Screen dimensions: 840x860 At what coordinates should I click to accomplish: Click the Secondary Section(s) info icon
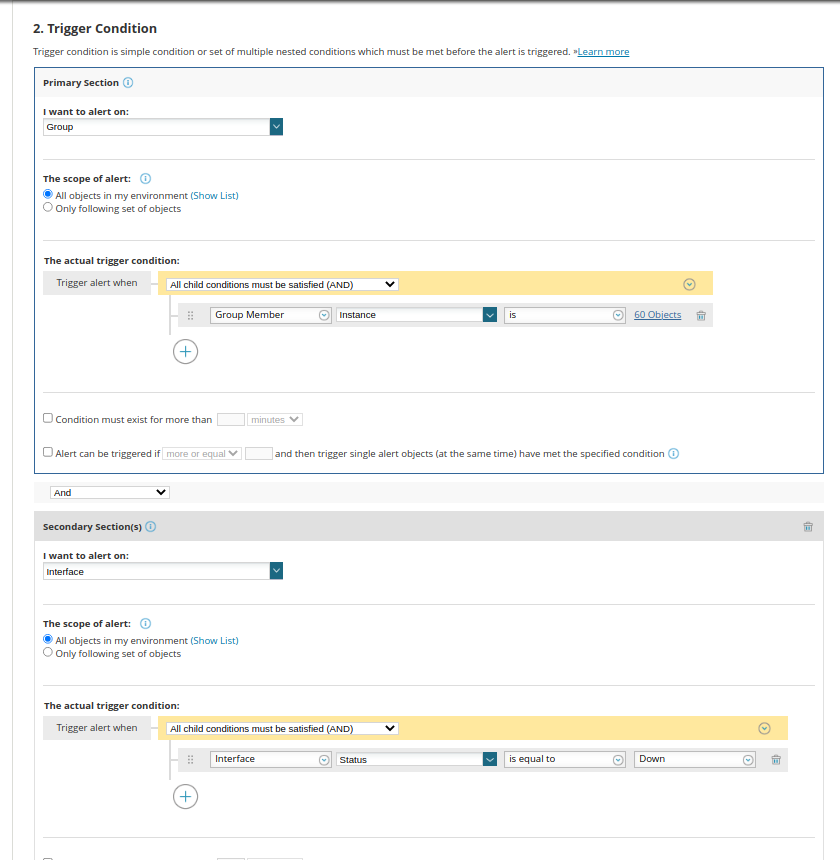tap(151, 527)
